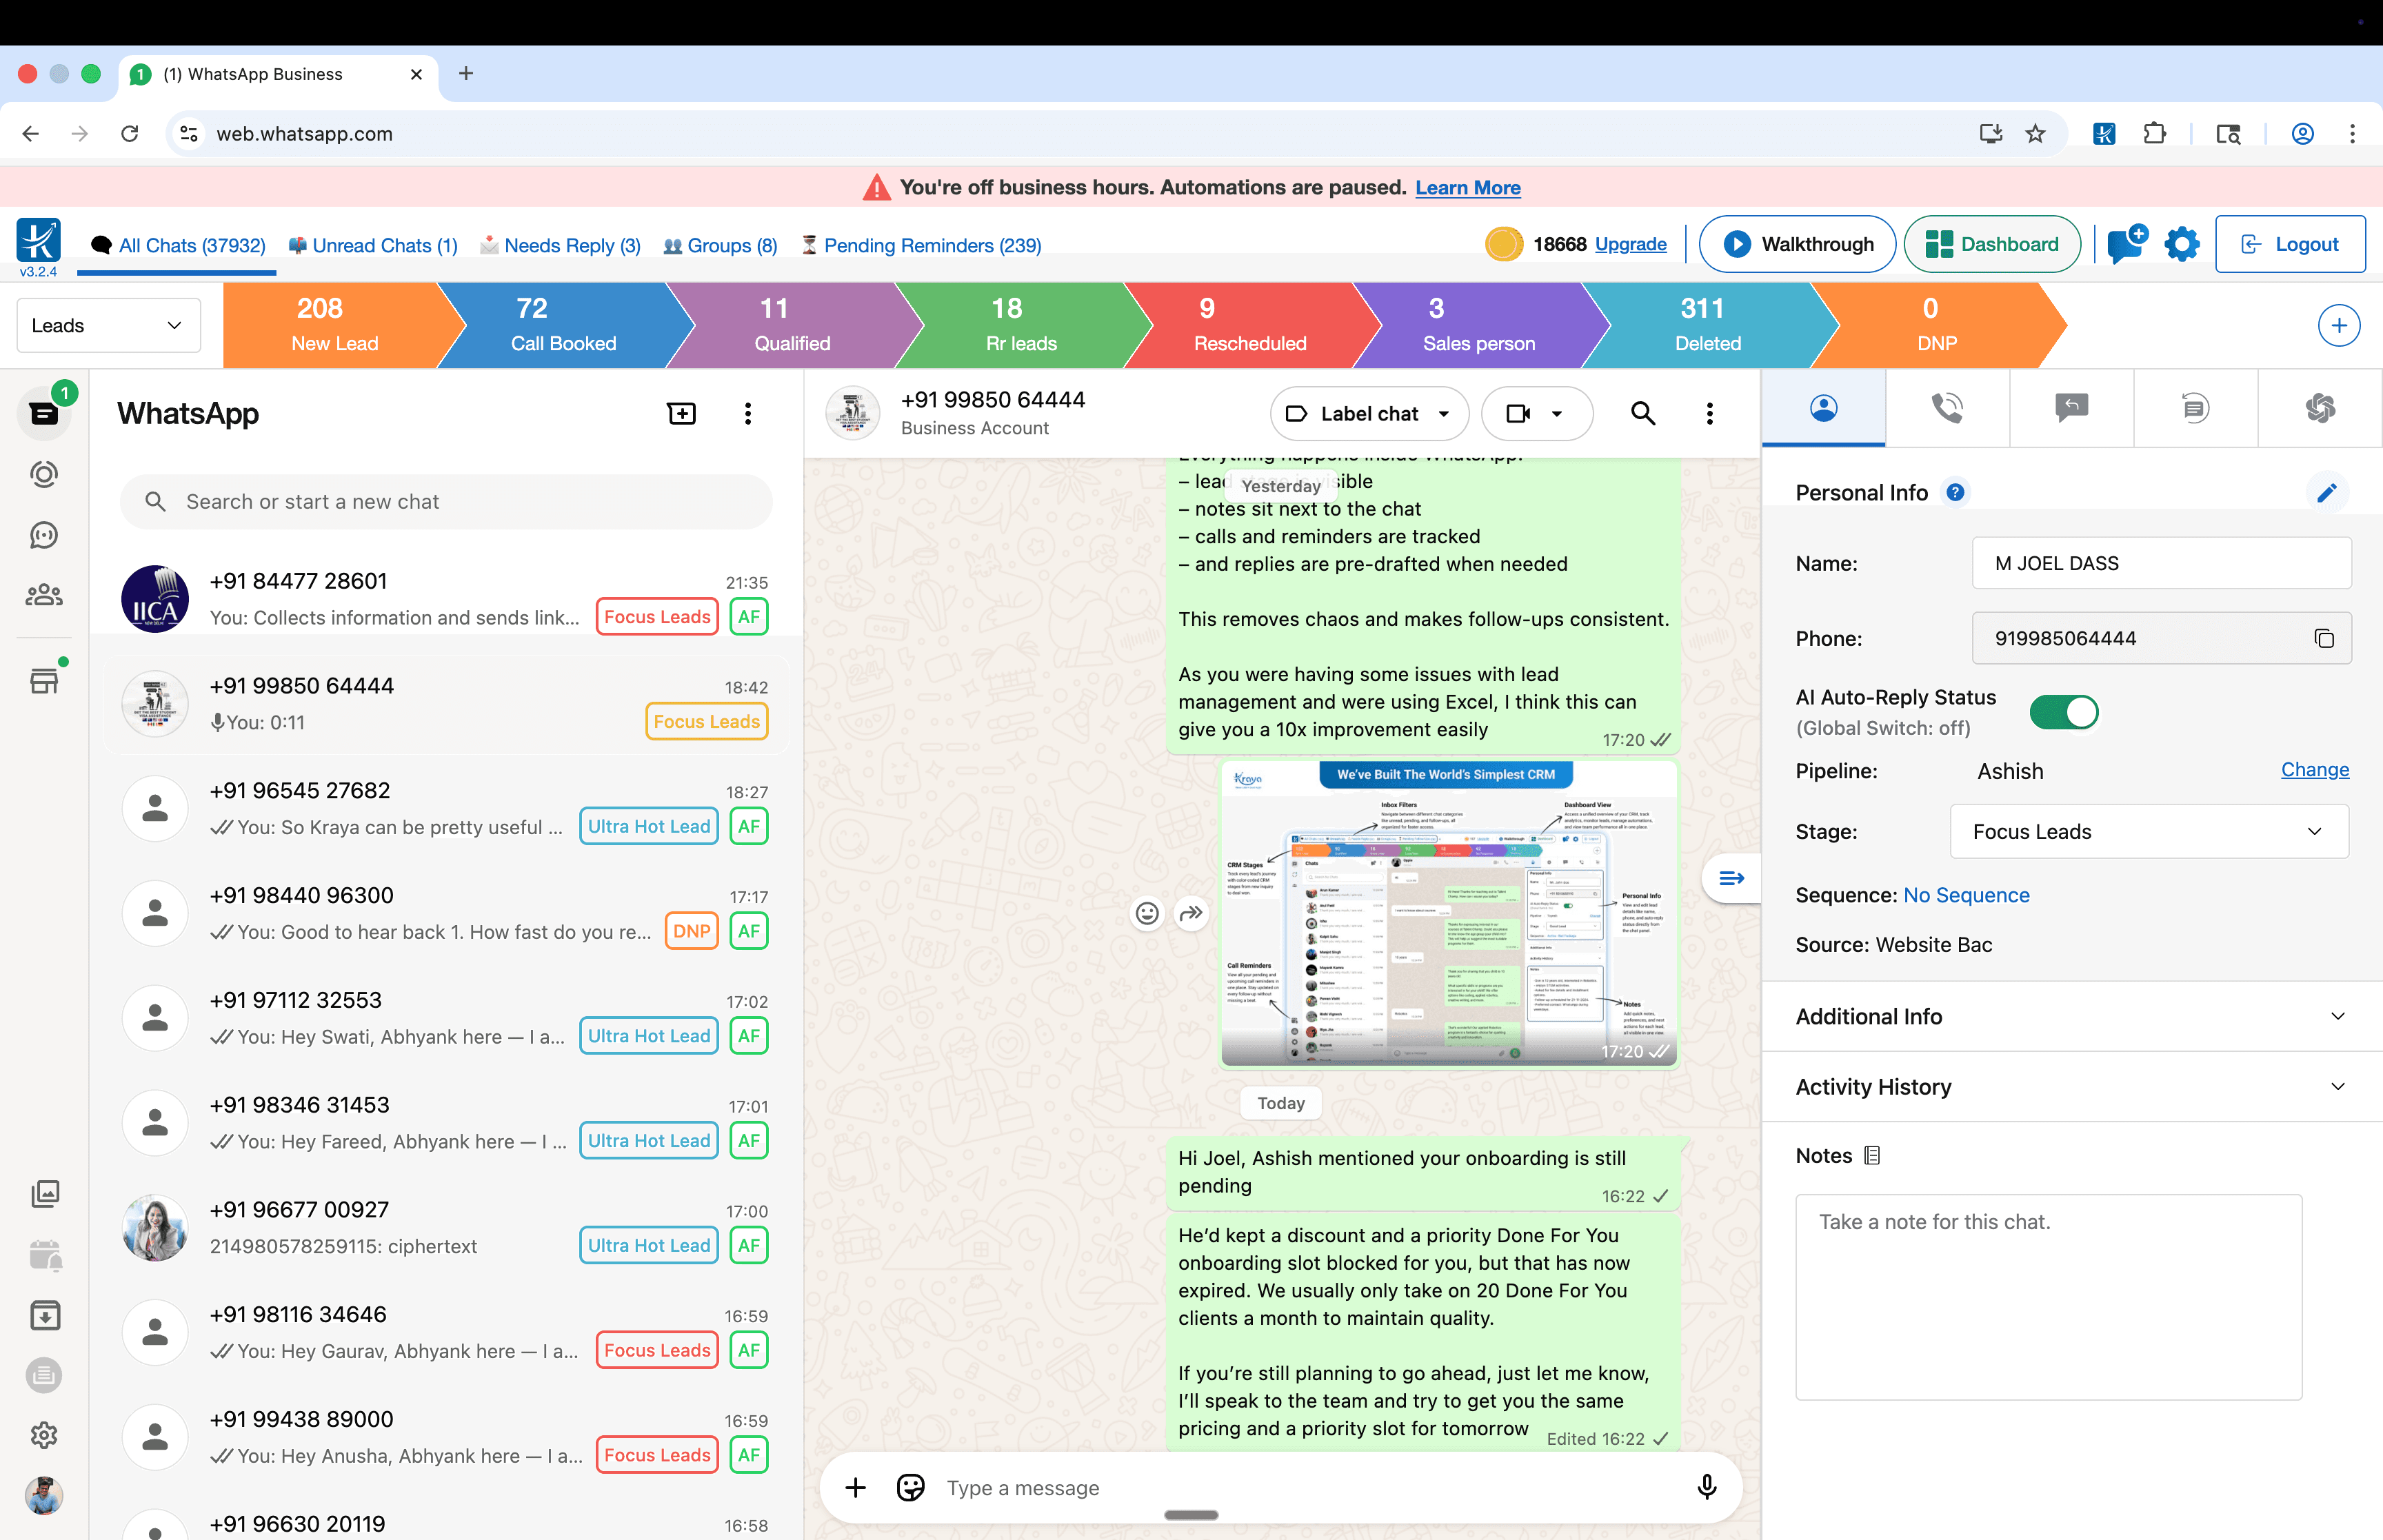Select the Deleted stage with 311
Viewport: 2383px width, 1540px height.
1707,325
